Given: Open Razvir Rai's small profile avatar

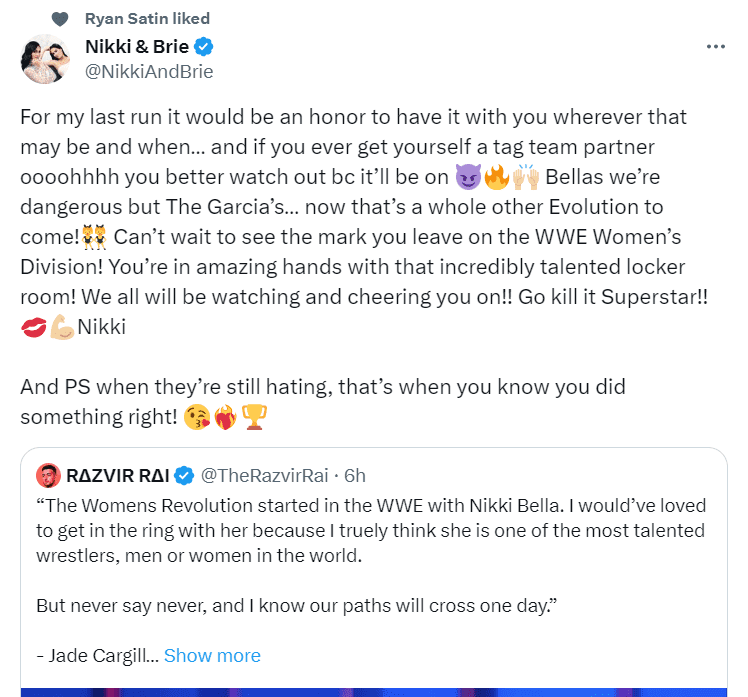Looking at the screenshot, I should pyautogui.click(x=47, y=474).
